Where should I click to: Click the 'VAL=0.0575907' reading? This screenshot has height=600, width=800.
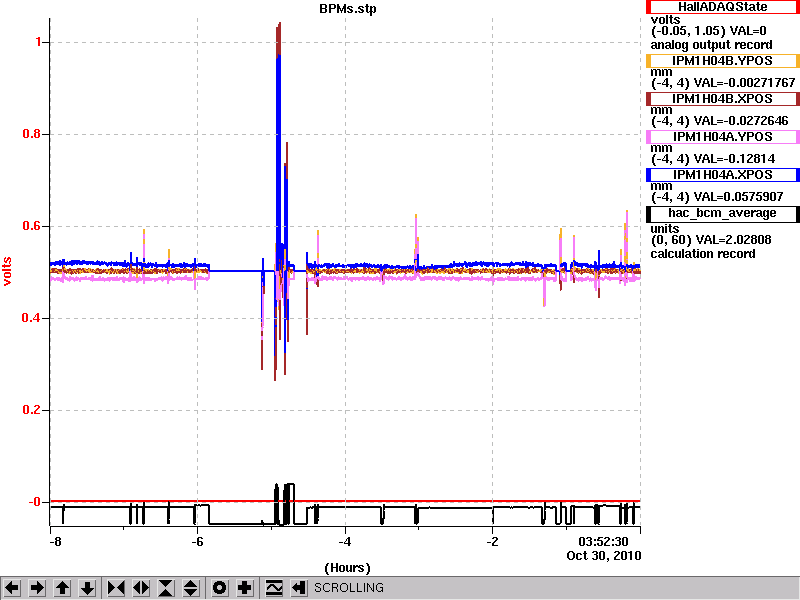[x=738, y=197]
